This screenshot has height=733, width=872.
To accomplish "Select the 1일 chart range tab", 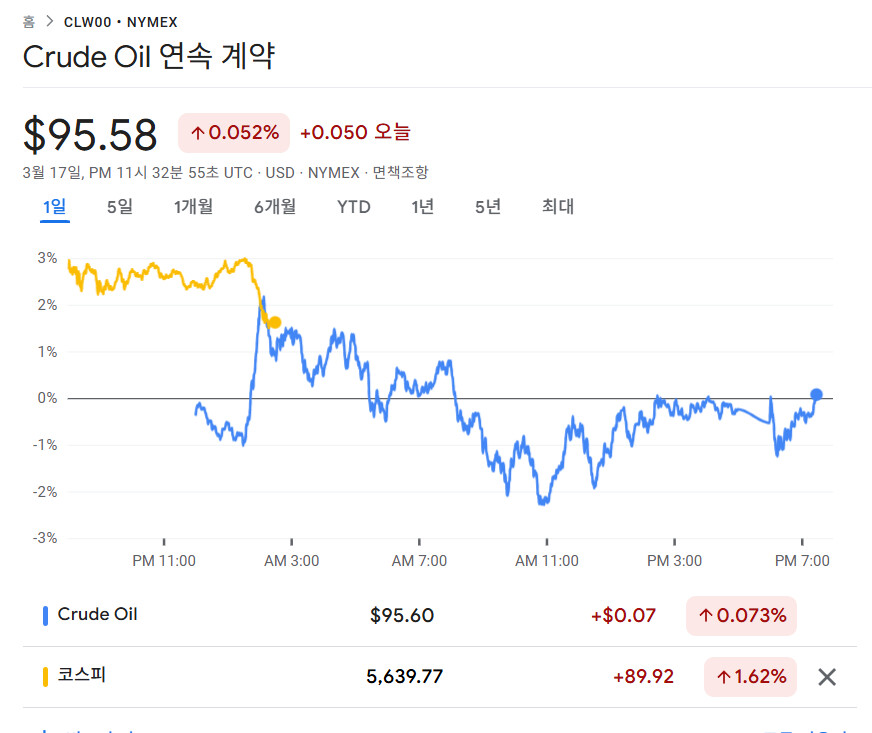I will pyautogui.click(x=54, y=207).
